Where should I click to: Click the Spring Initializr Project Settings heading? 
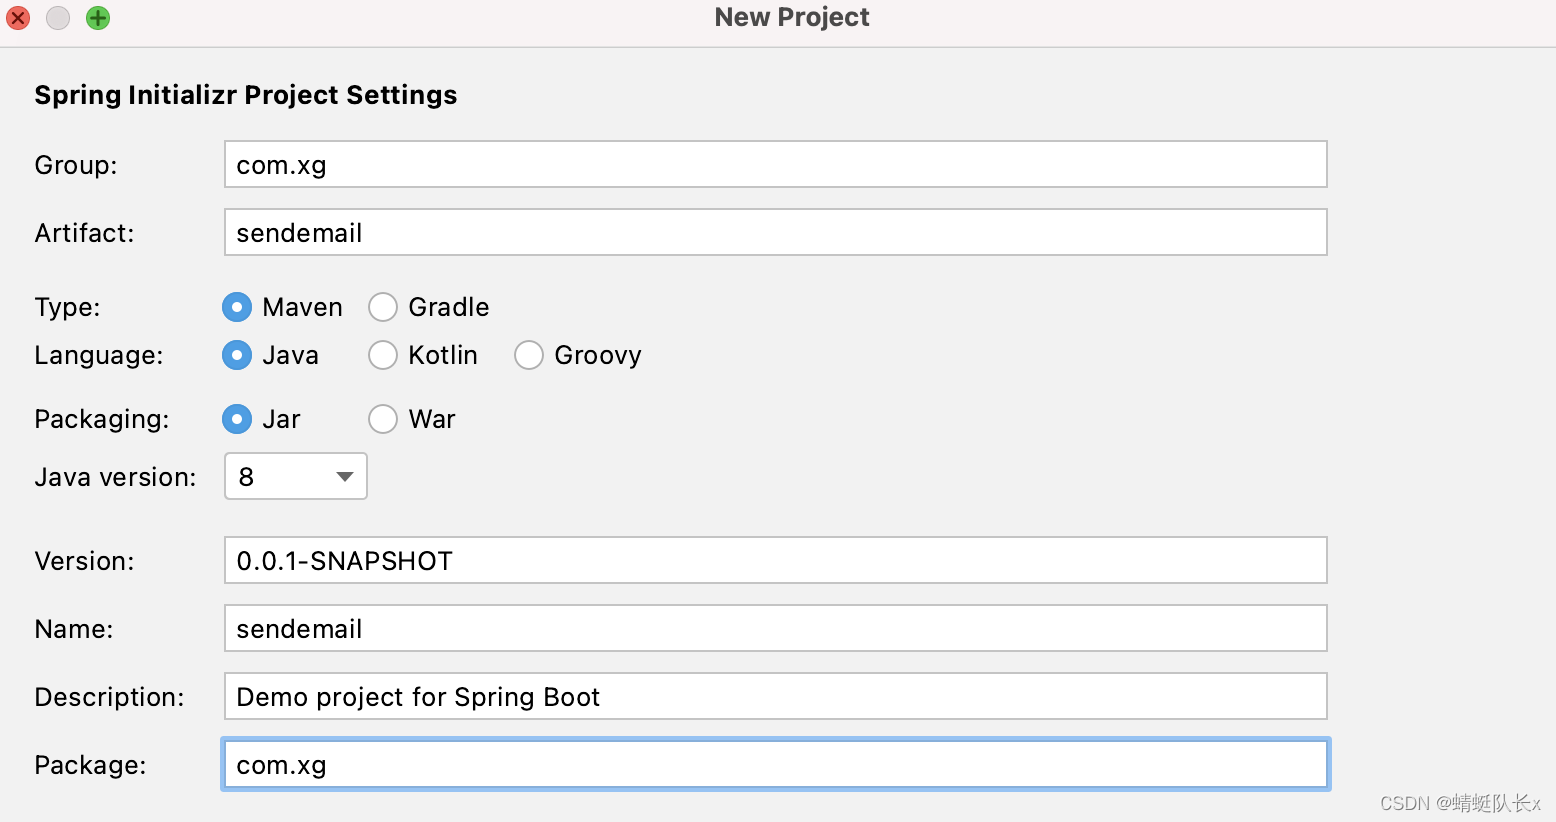(246, 95)
